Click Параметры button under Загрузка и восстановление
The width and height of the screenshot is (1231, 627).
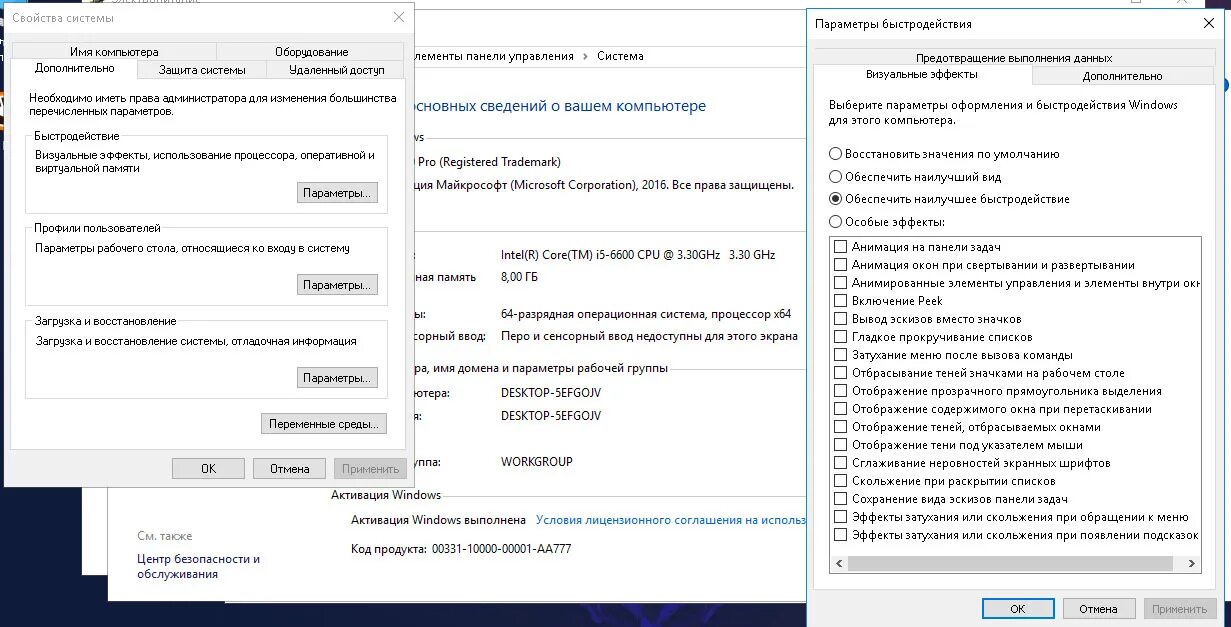(x=338, y=378)
